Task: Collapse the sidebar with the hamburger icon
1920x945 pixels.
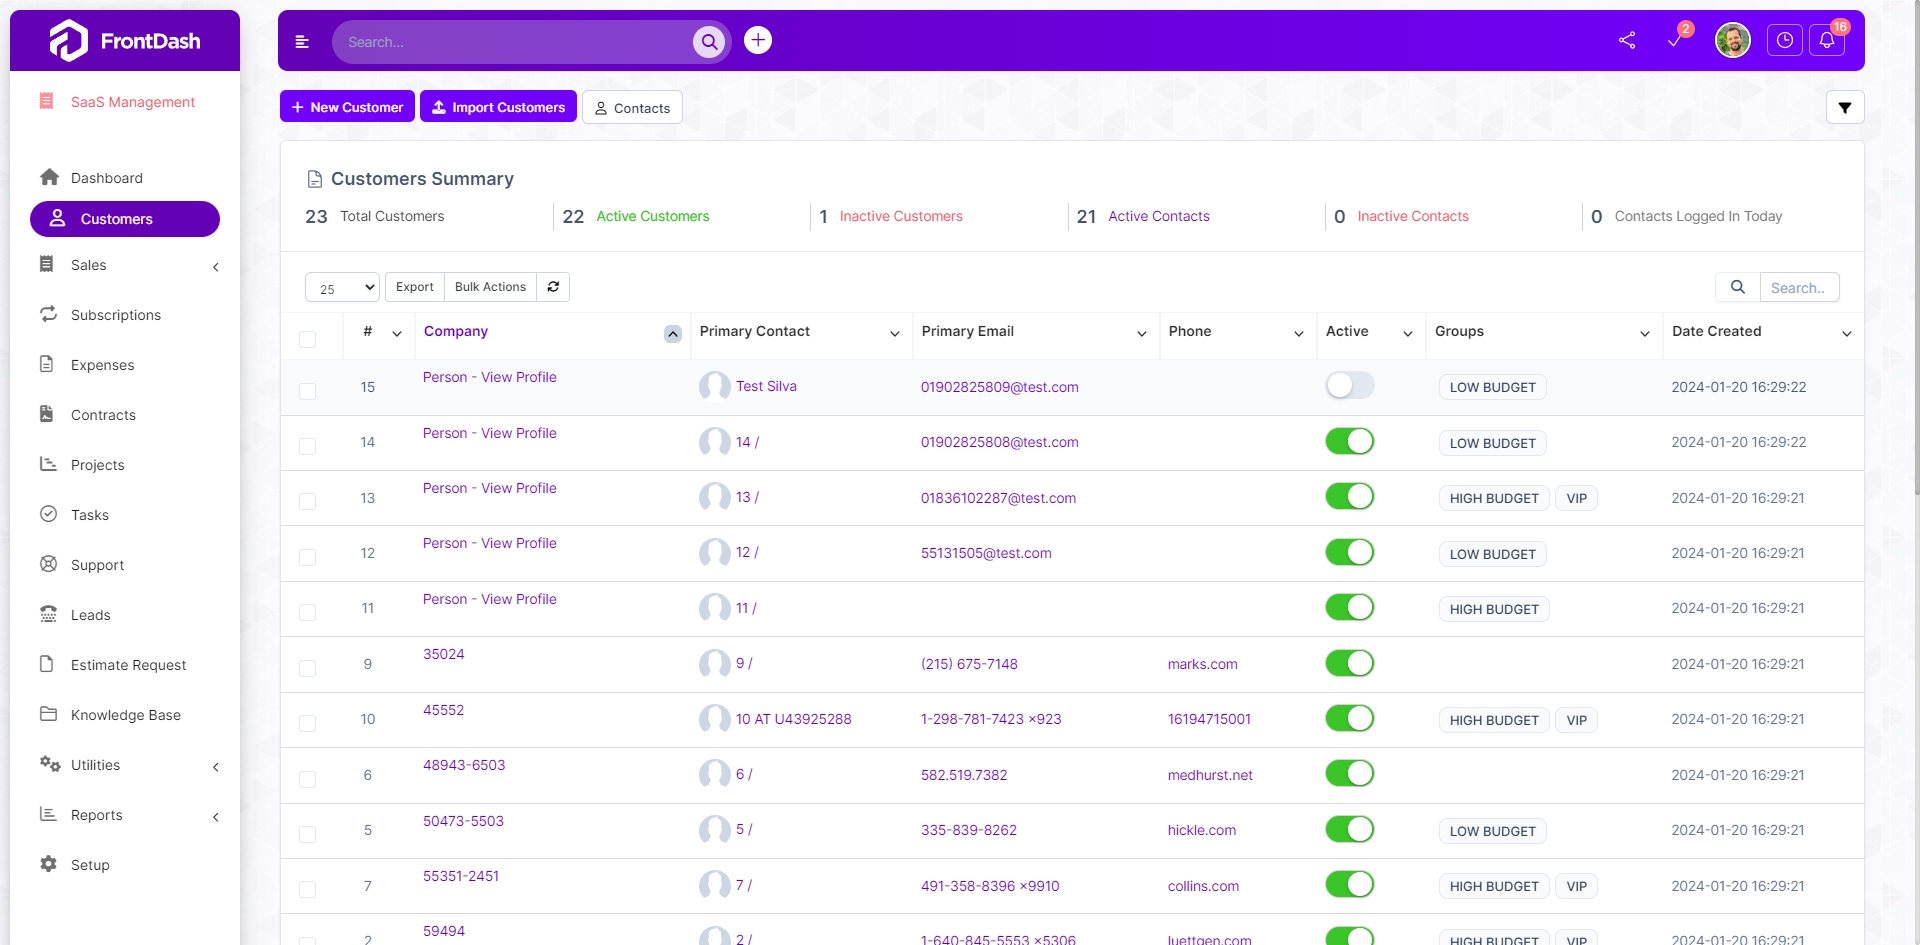Action: pyautogui.click(x=303, y=42)
